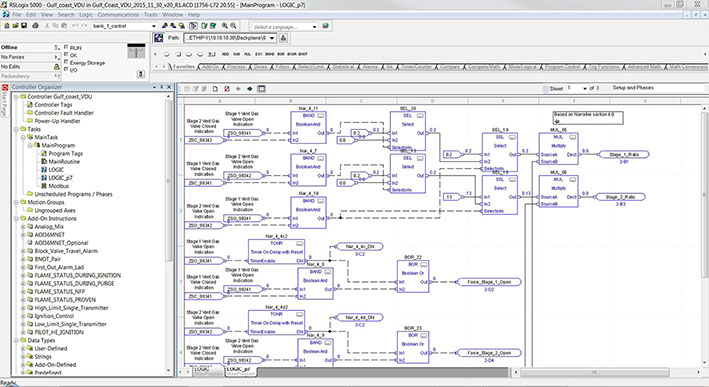The height and width of the screenshot is (387, 709).
Task: Click the Print toolbar icon
Action: pos(35,26)
